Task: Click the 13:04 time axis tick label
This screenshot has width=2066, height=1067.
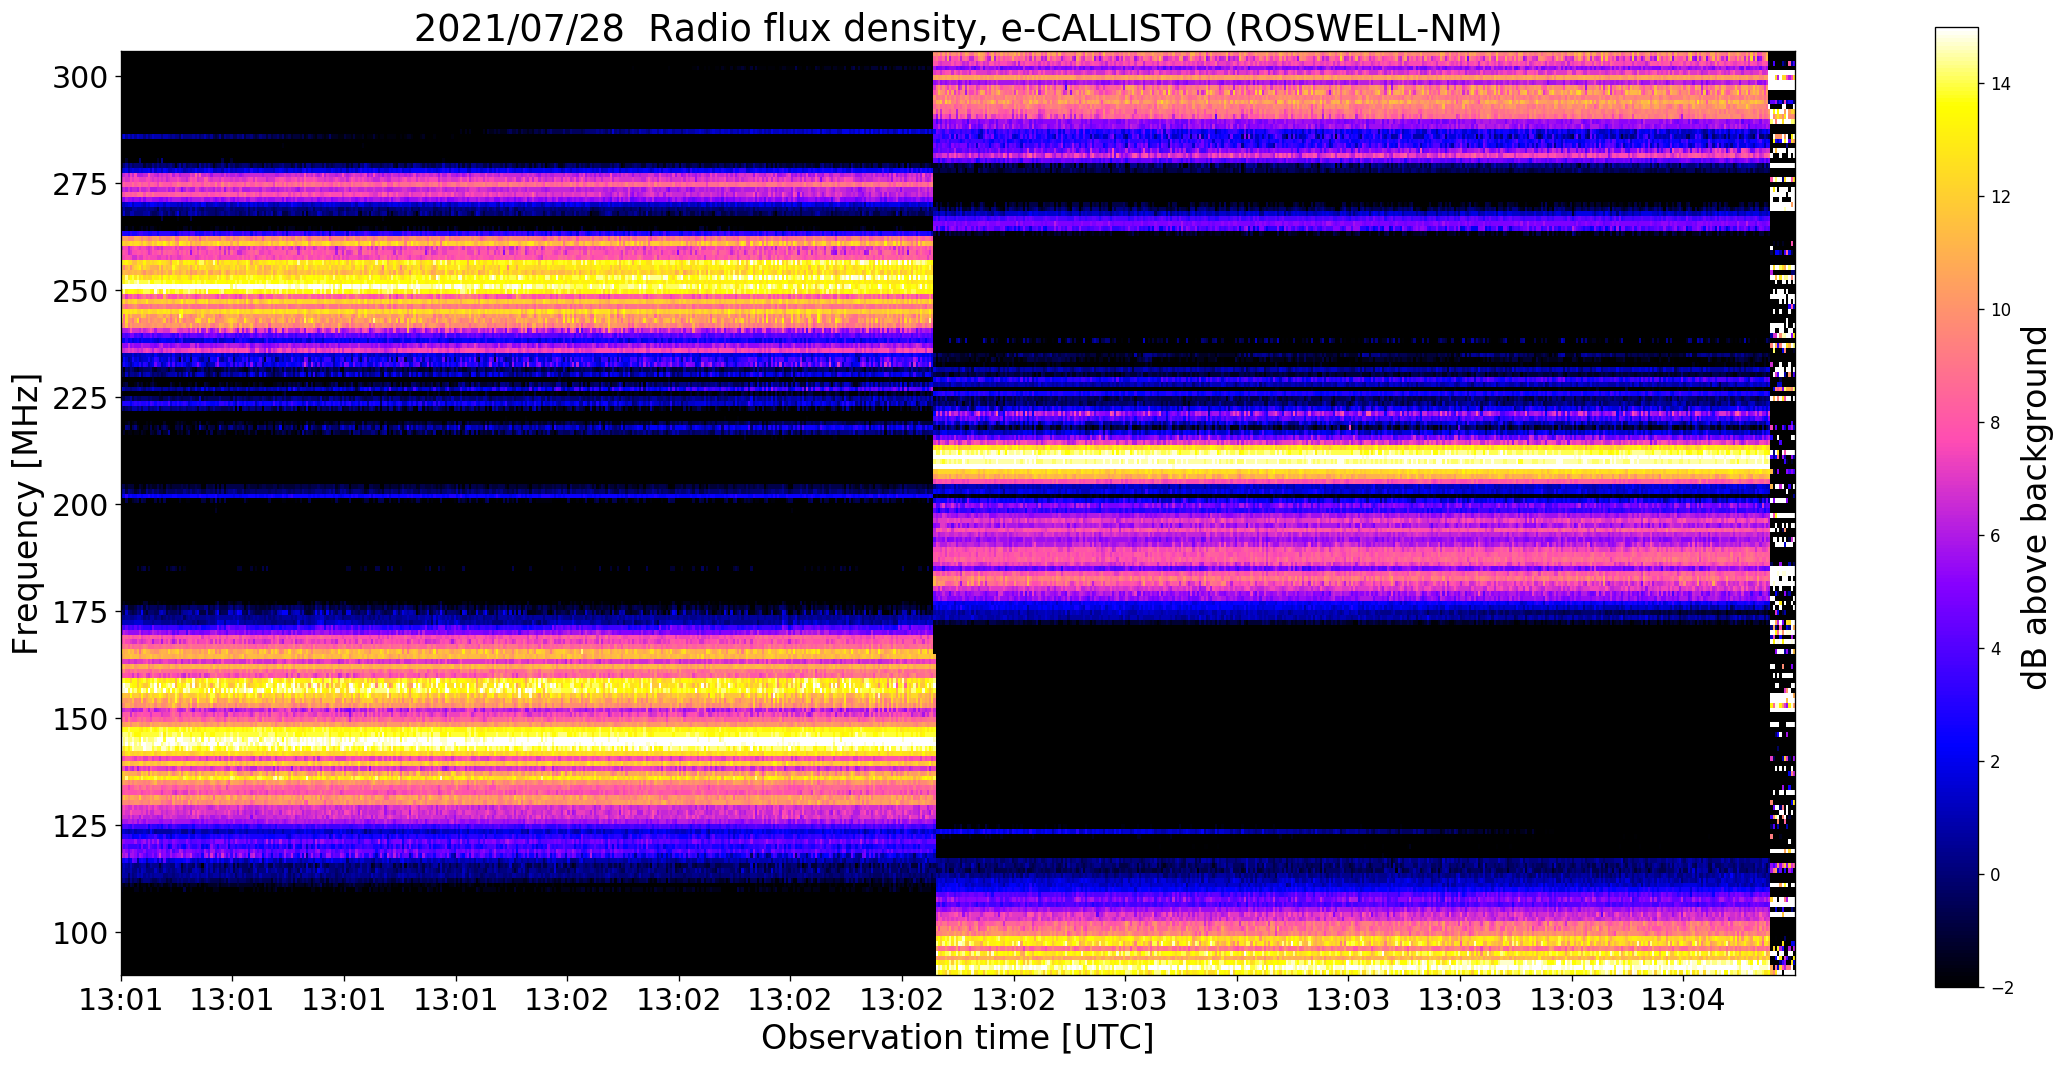Action: pyautogui.click(x=1684, y=1000)
